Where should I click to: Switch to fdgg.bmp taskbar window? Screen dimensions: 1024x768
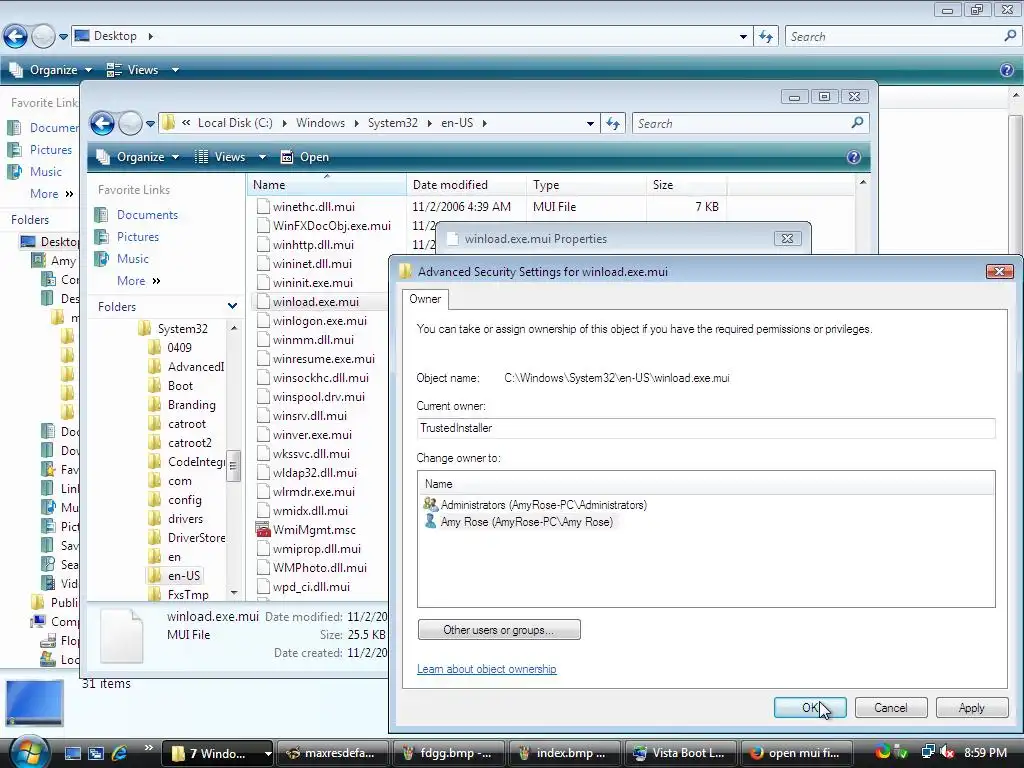(449, 753)
